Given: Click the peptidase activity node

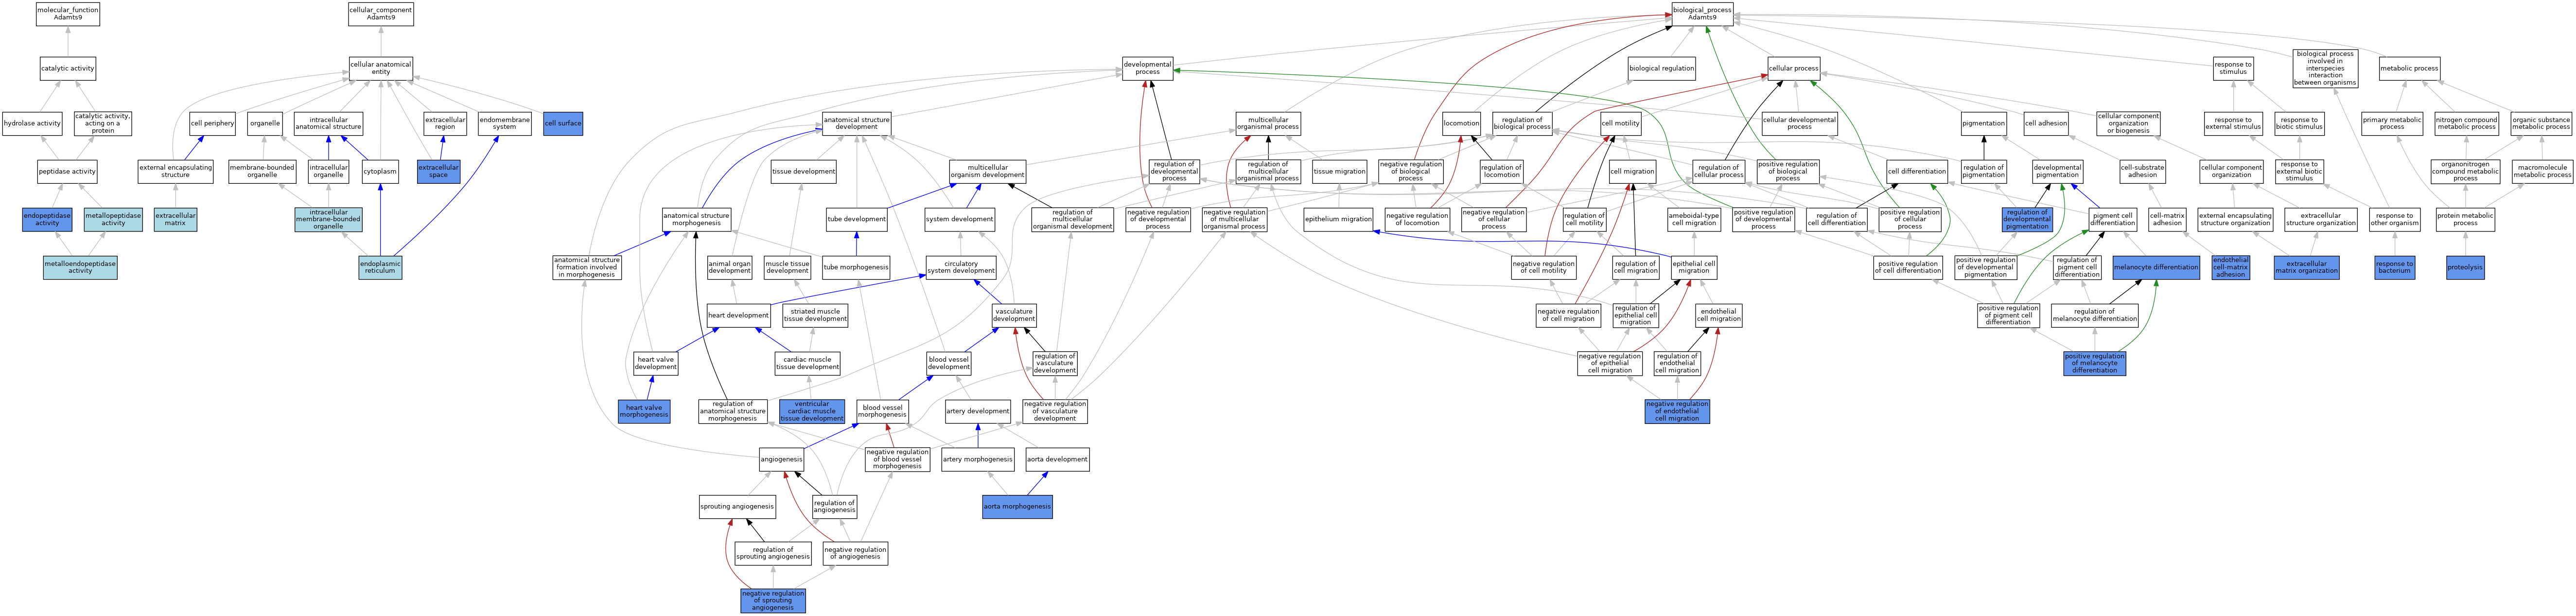Looking at the screenshot, I should (67, 172).
